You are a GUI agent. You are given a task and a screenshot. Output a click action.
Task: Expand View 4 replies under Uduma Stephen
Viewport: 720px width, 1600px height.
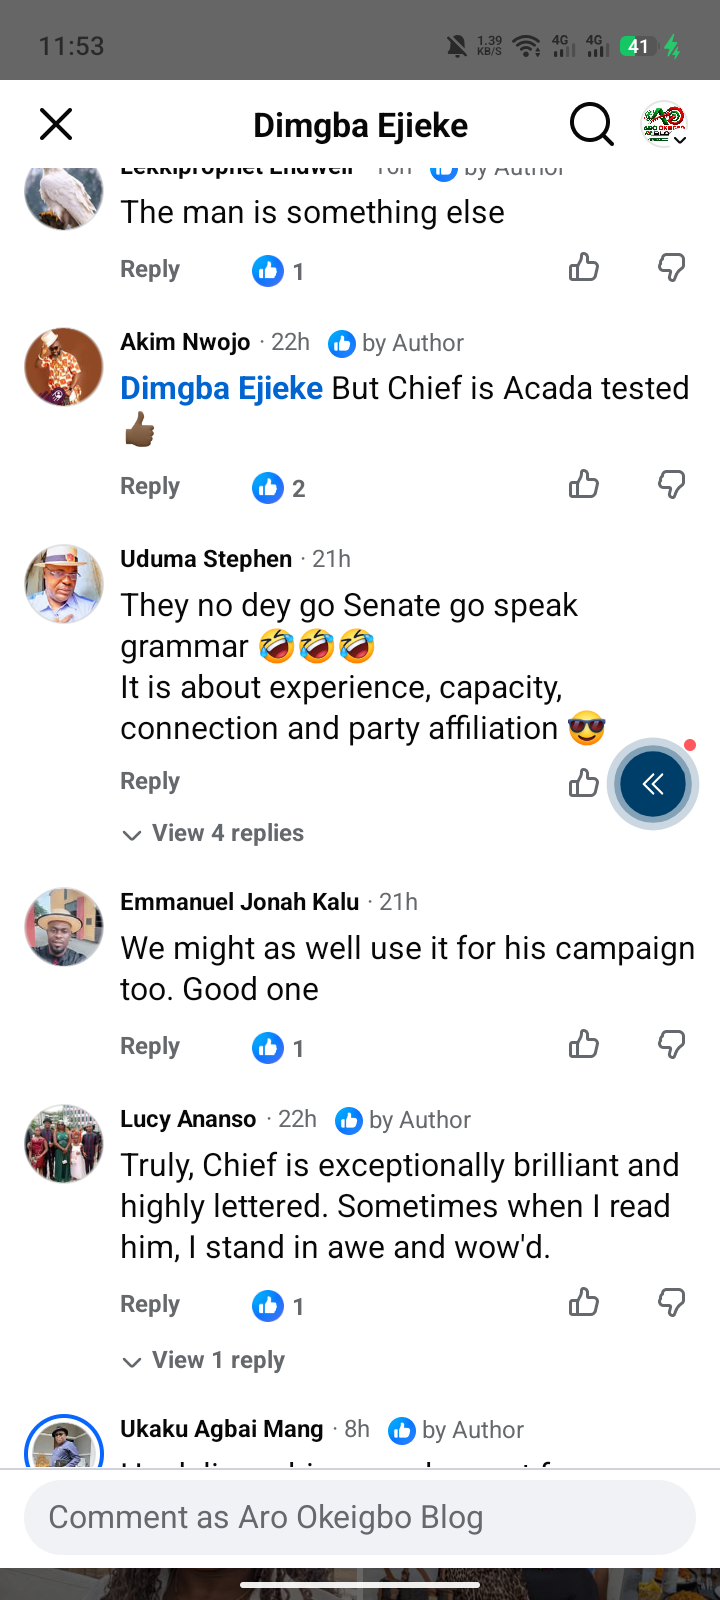pos(213,833)
